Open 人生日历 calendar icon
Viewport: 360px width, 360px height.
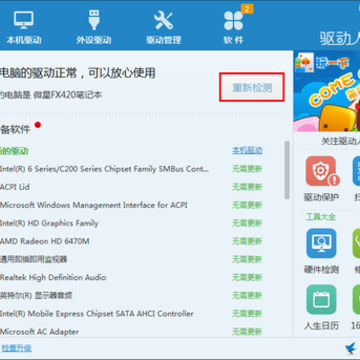click(x=321, y=307)
